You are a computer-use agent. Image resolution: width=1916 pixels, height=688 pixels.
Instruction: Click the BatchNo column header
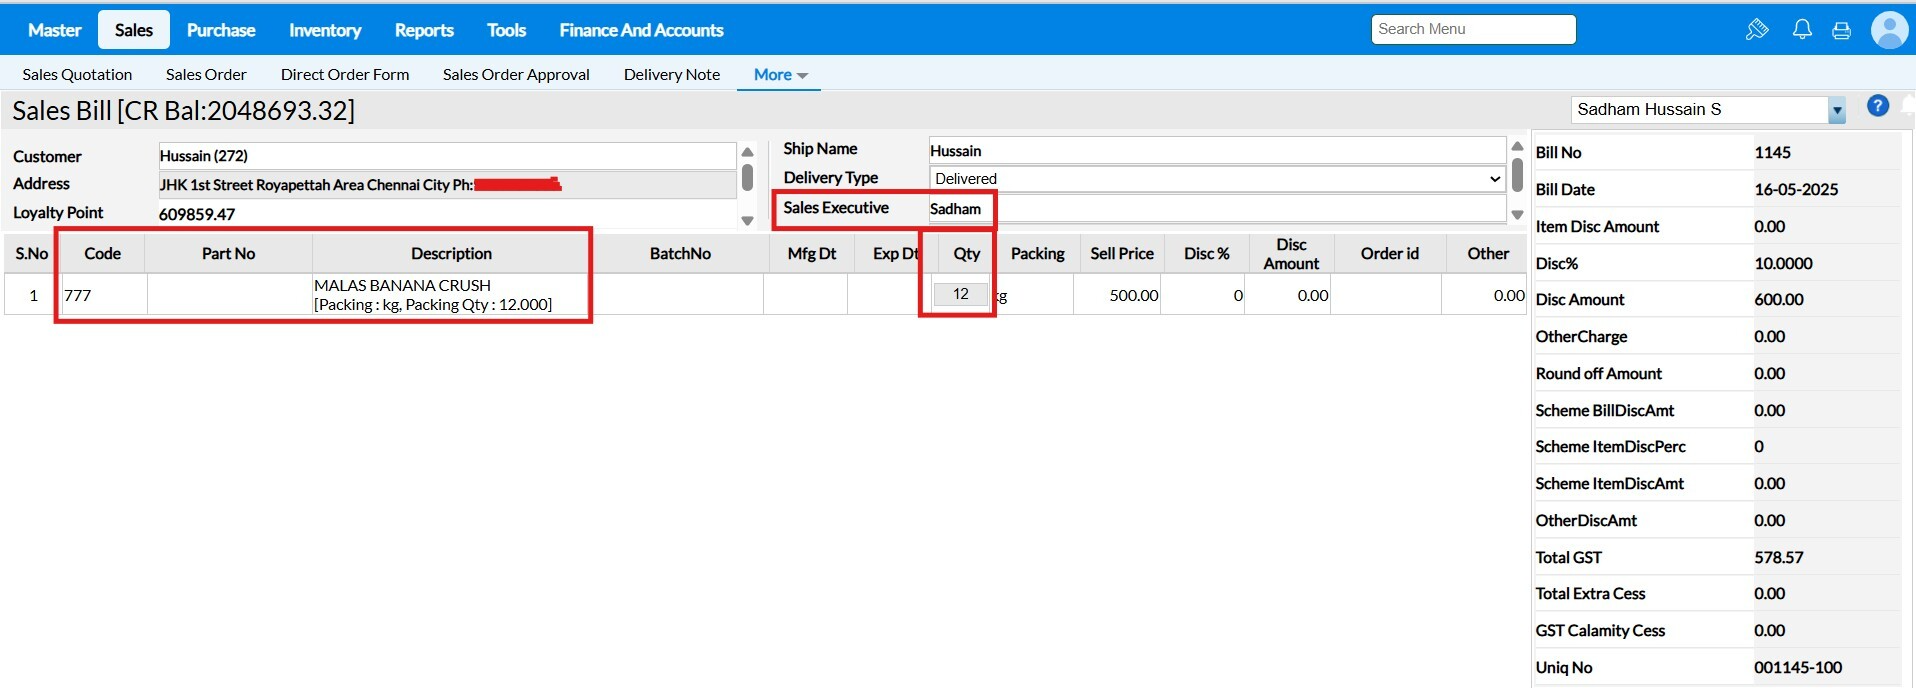tap(680, 254)
